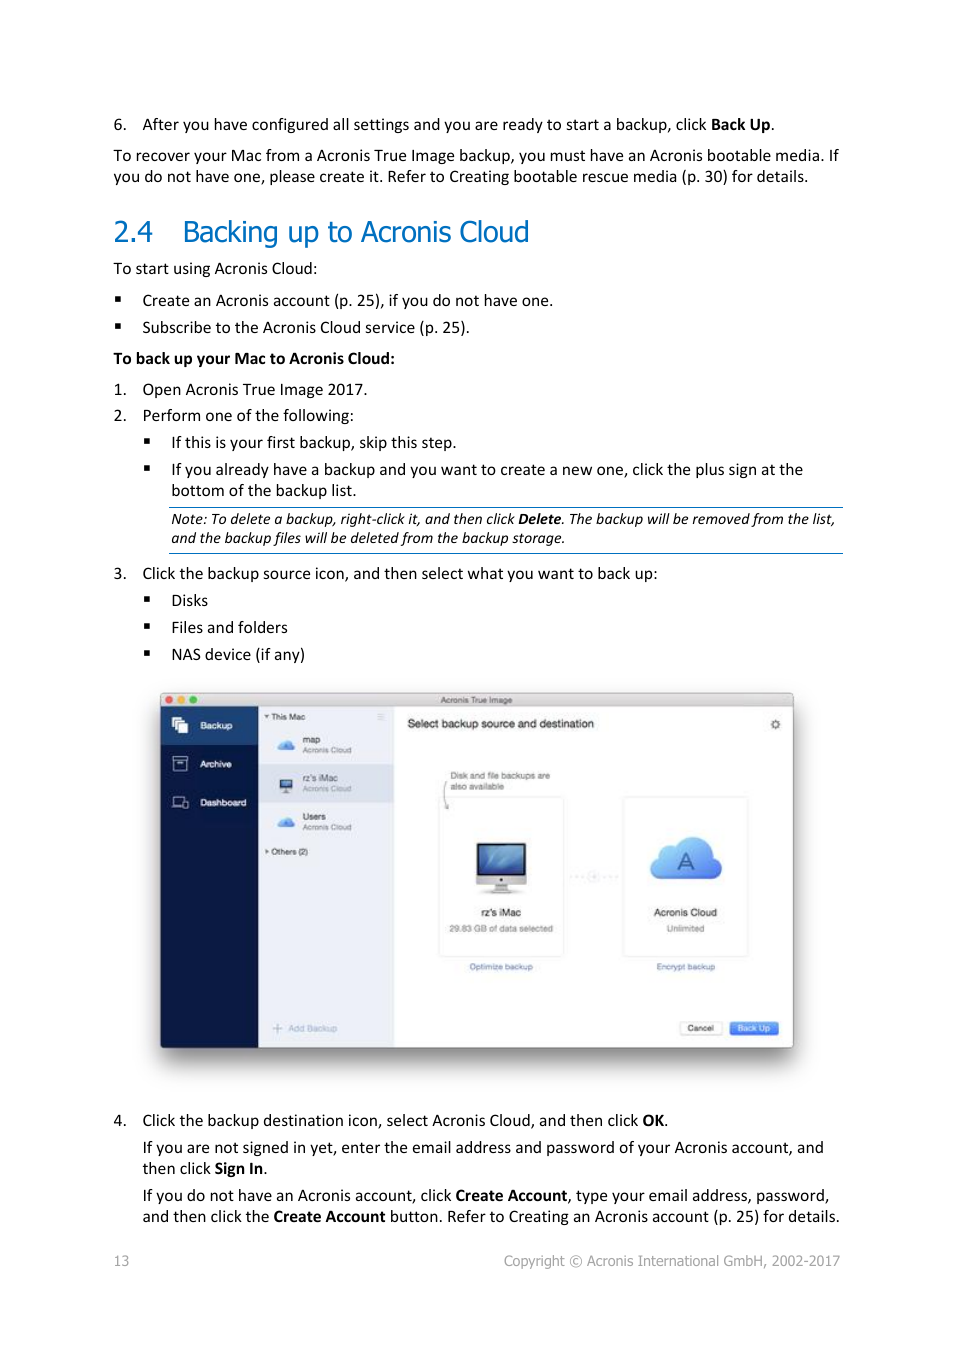Click the 'Creating bootable rescue media (p. 30)' reference
The image size is (954, 1349).
tap(588, 177)
